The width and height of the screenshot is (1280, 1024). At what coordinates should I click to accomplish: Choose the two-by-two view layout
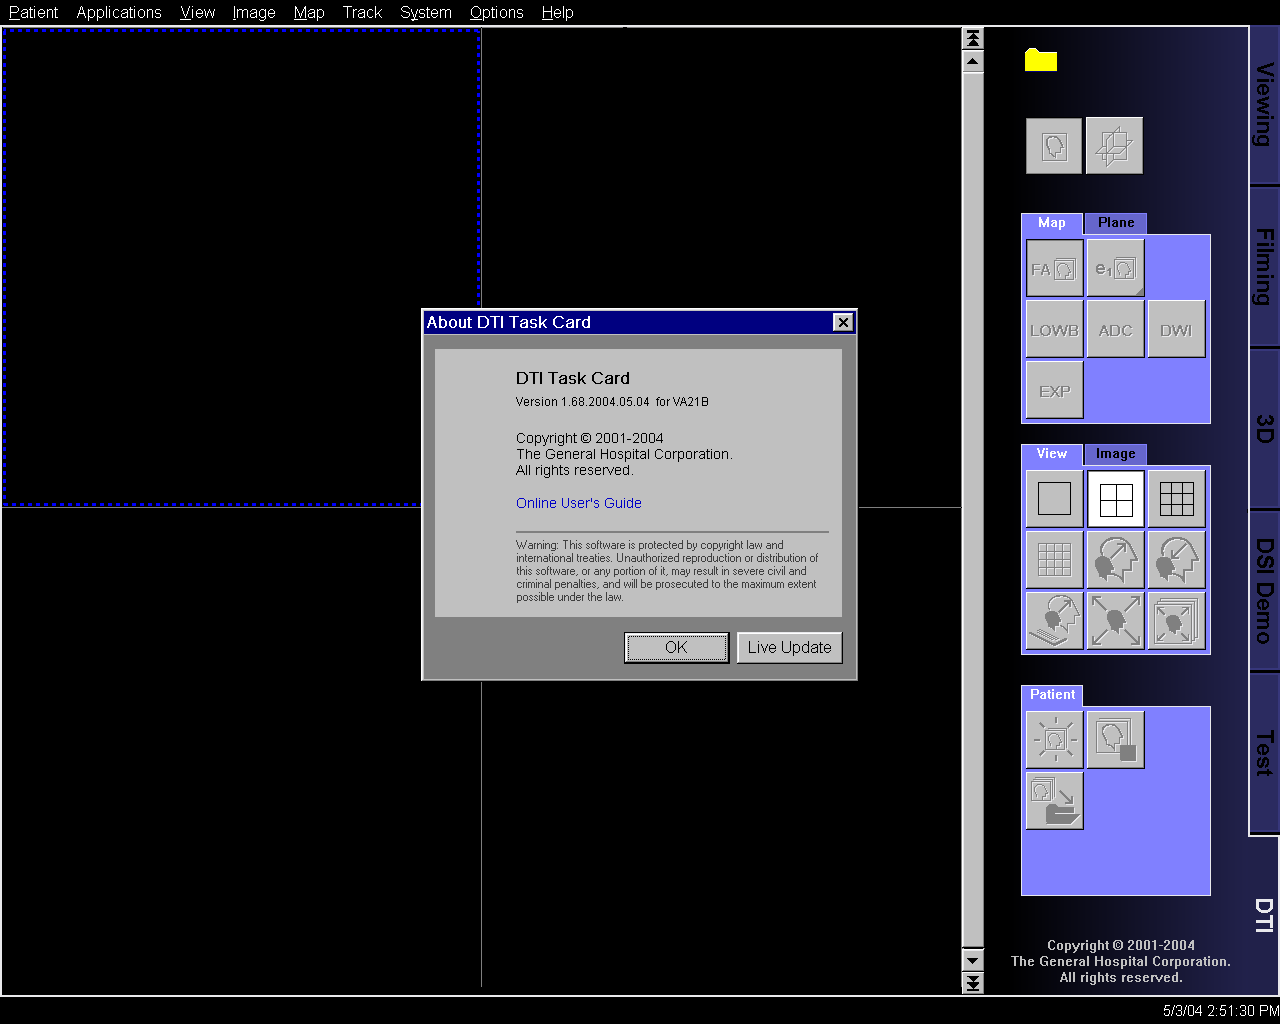point(1115,498)
